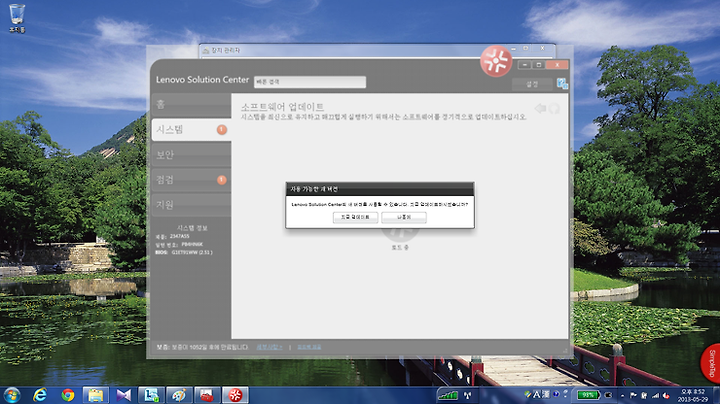Screen dimensions: 720x404
Task: Click the green signal bars taskbar gadget
Action: click(448, 395)
